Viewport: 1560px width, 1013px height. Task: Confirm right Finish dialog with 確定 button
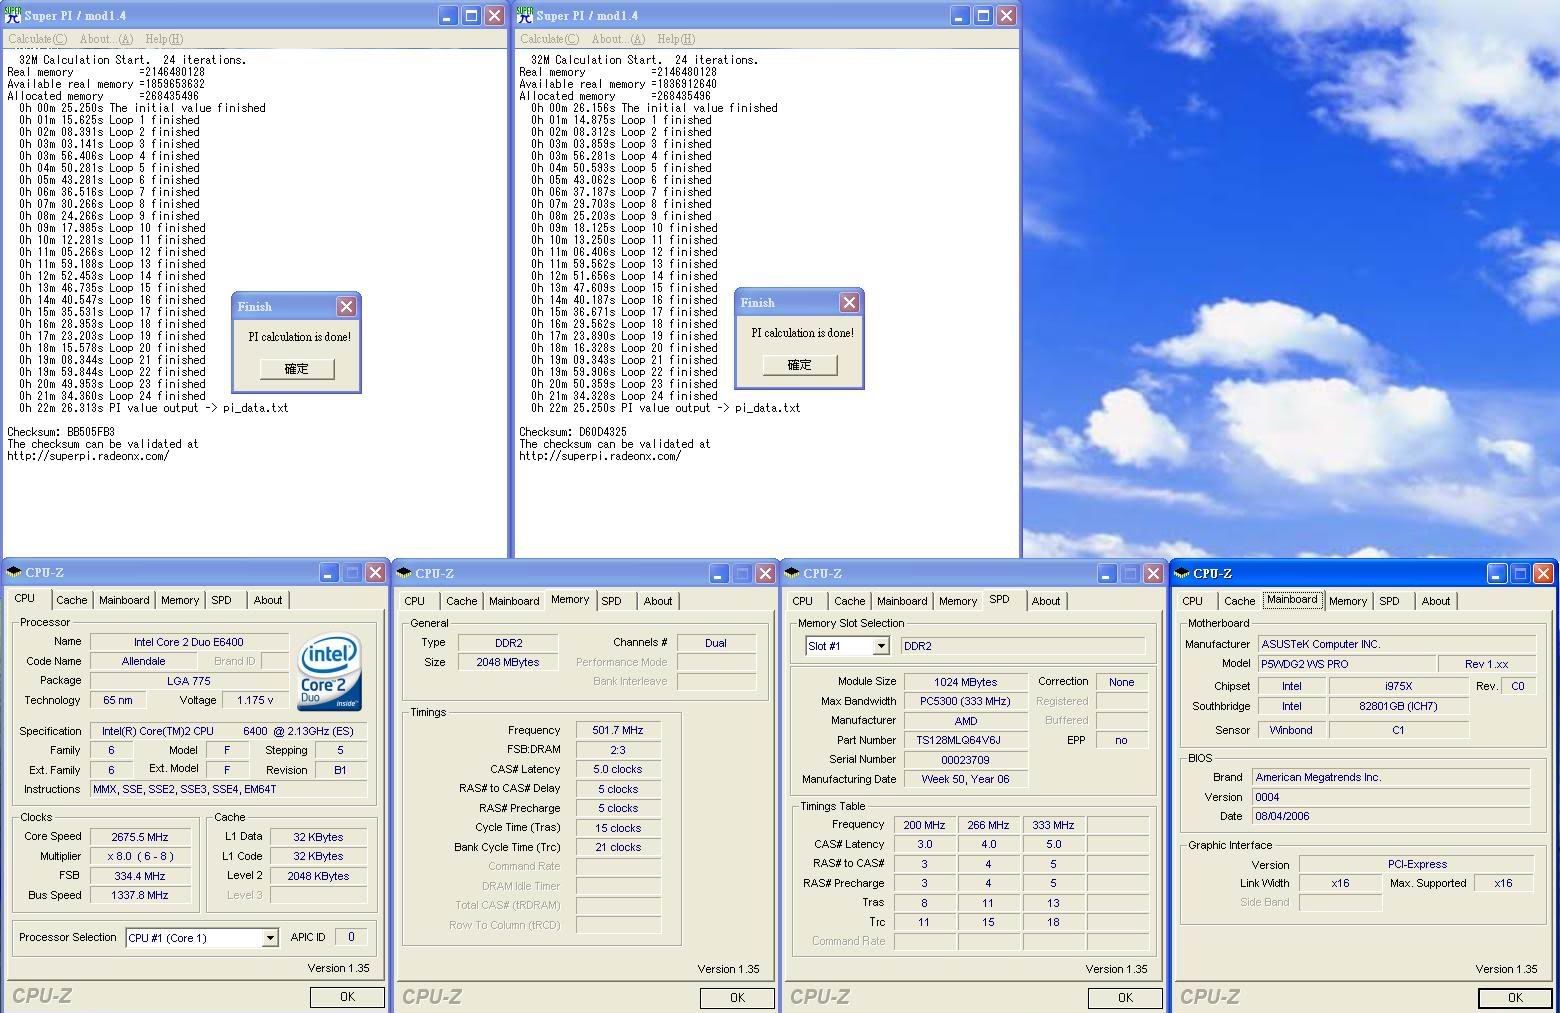tap(800, 365)
